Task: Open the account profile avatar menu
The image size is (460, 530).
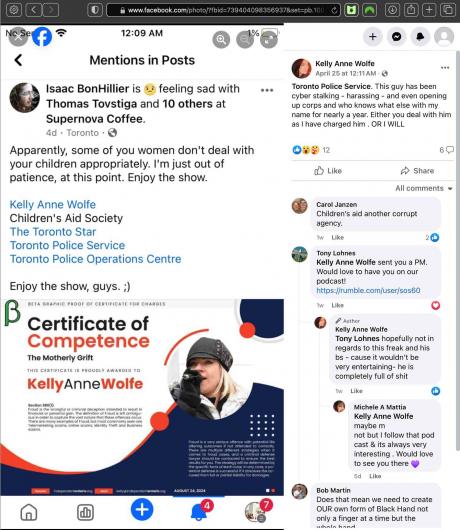Action: 444,37
